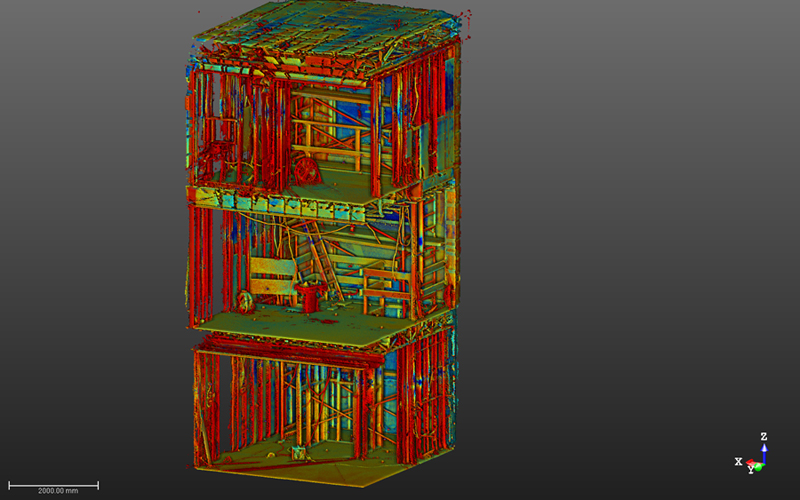Click the red X axis arrow

click(750, 463)
